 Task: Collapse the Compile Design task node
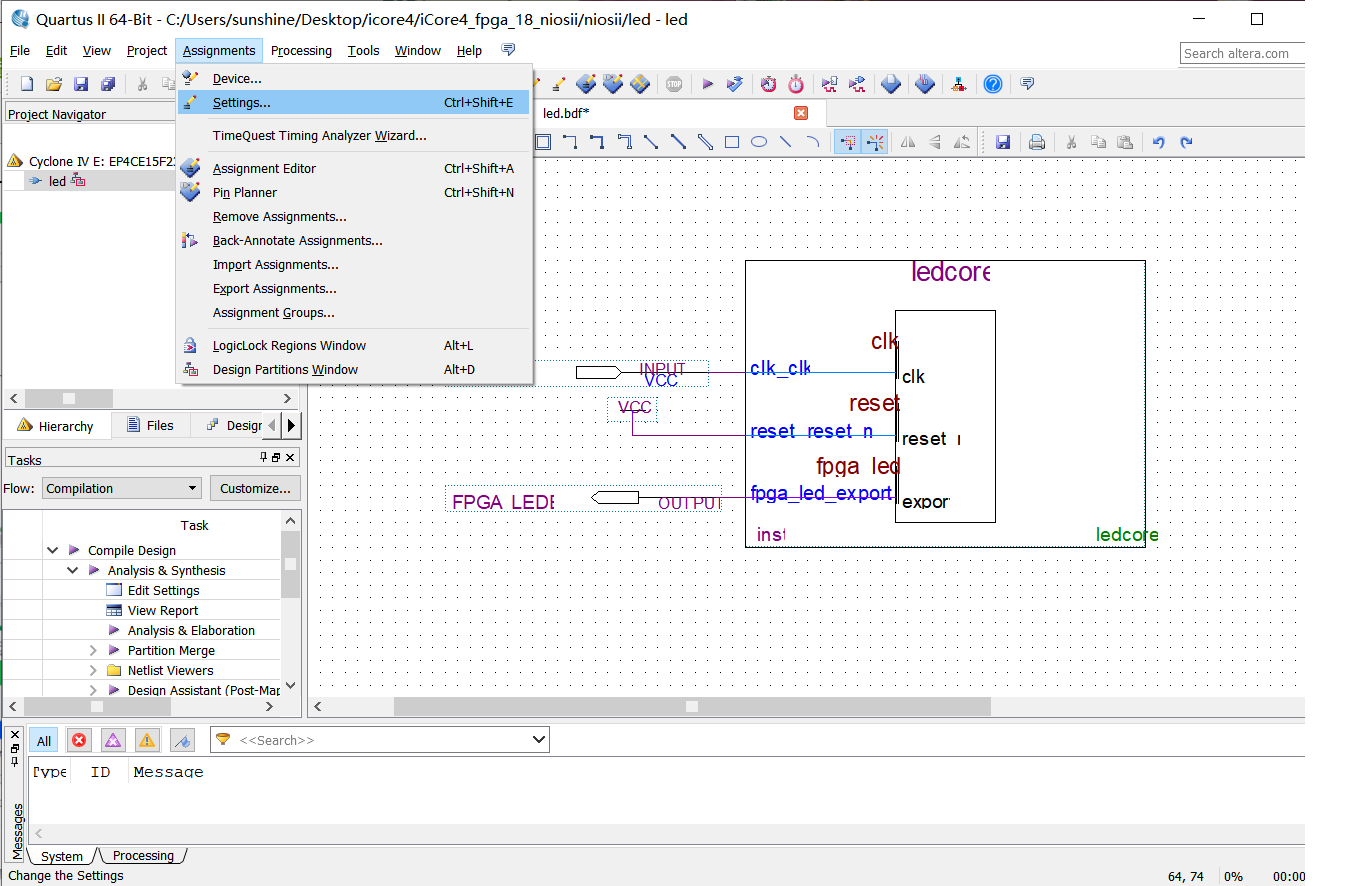[53, 550]
